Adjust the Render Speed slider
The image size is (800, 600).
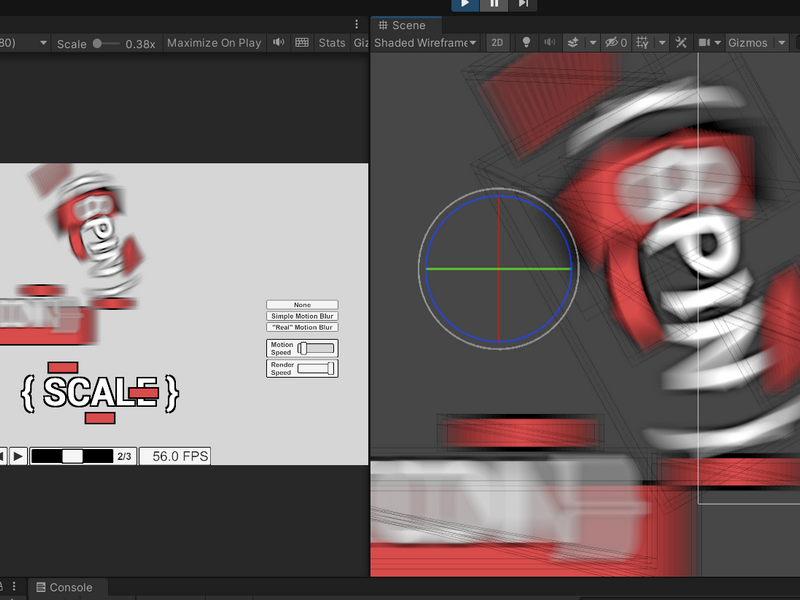(316, 368)
